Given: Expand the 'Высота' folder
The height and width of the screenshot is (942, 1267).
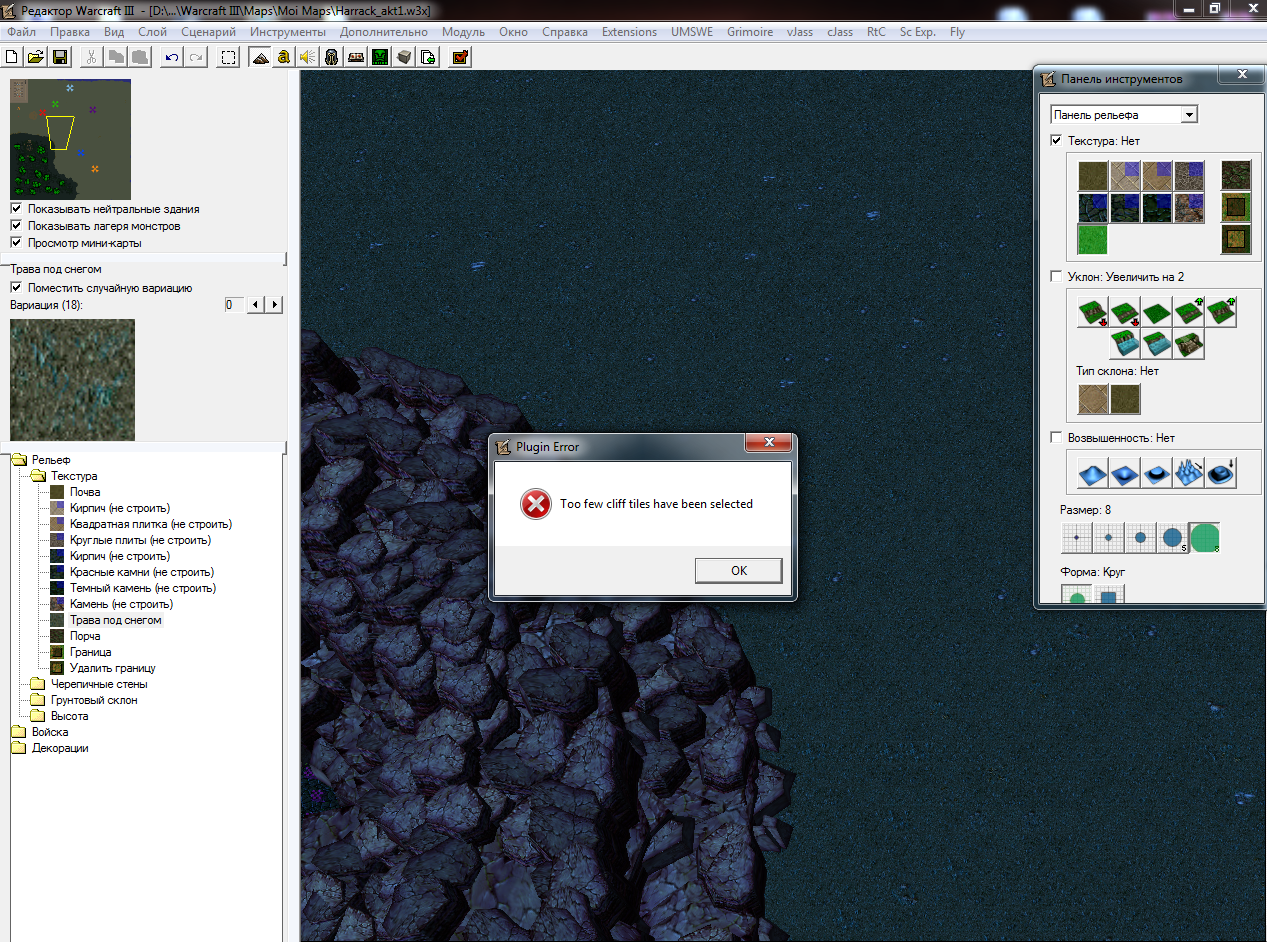Looking at the screenshot, I should 38,716.
